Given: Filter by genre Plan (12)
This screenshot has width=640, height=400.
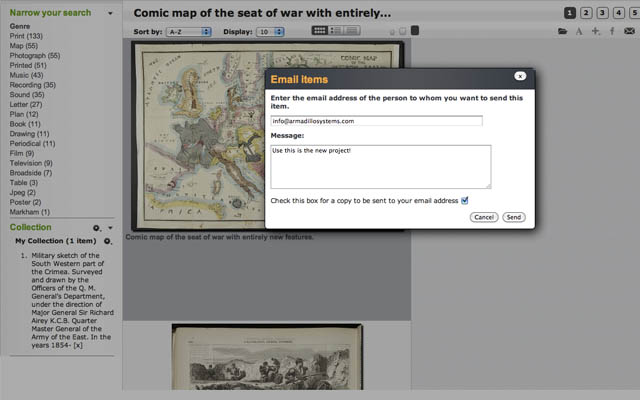Looking at the screenshot, I should [x=24, y=114].
